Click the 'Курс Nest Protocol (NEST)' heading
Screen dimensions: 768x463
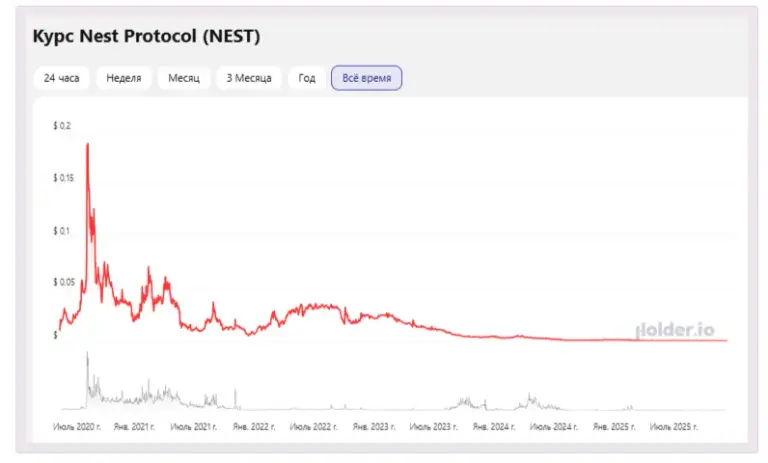tap(146, 36)
